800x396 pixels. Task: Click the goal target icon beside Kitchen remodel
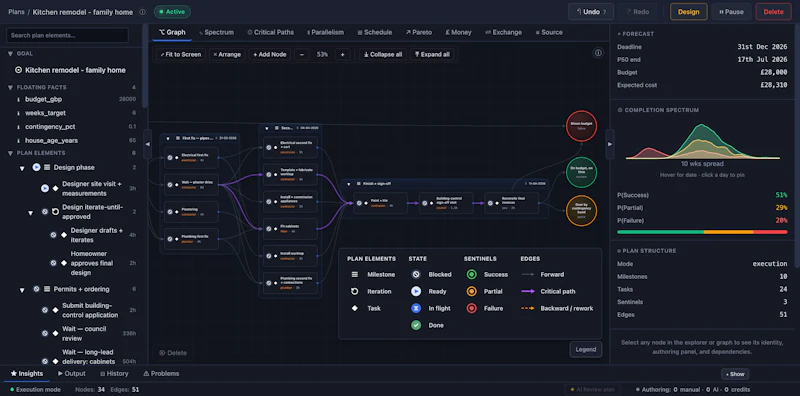(x=18, y=70)
